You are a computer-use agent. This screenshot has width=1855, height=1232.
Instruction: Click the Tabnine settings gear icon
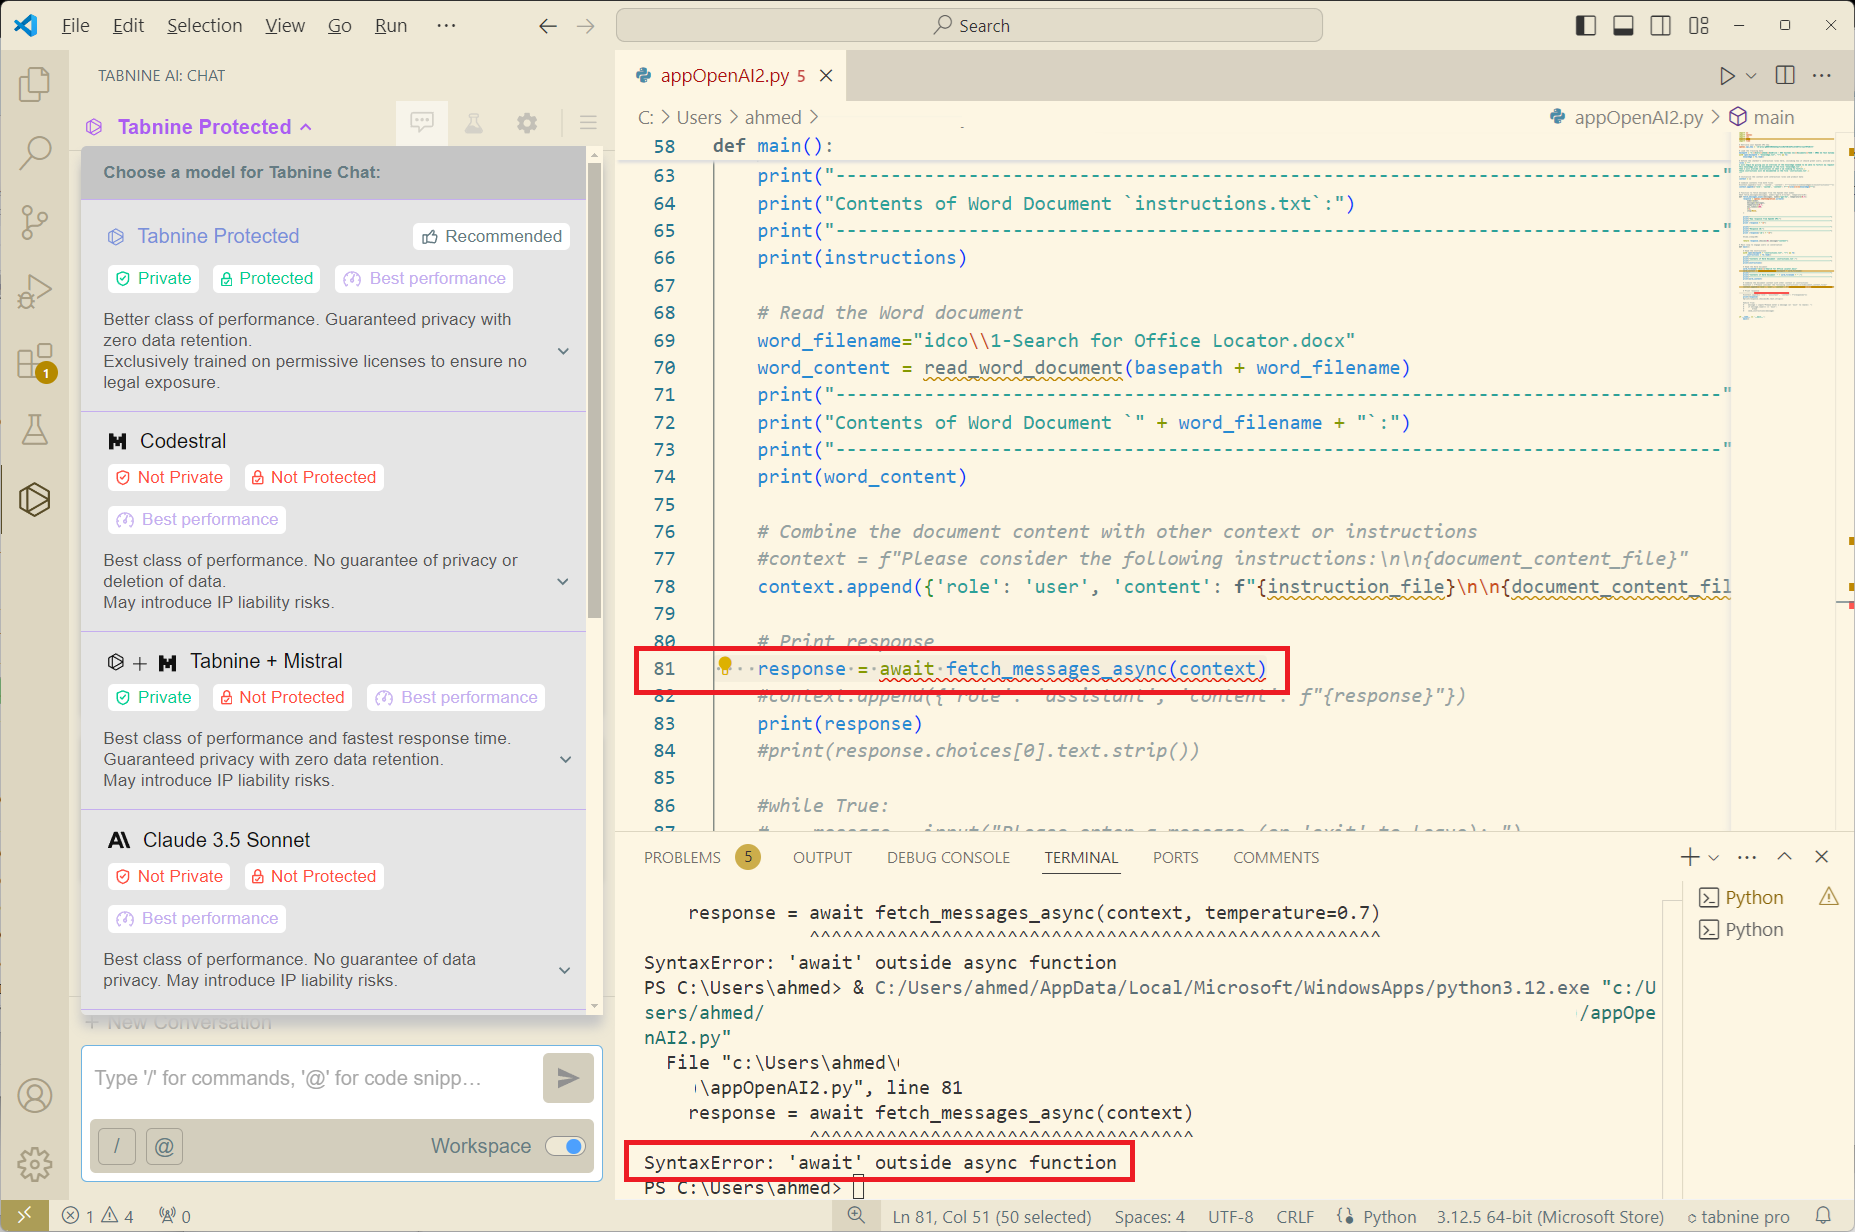coord(527,124)
